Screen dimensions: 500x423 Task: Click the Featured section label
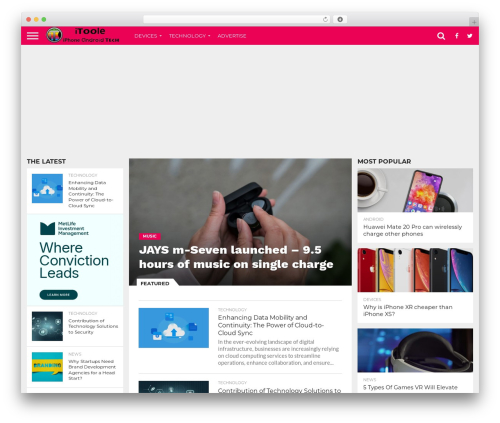click(155, 283)
